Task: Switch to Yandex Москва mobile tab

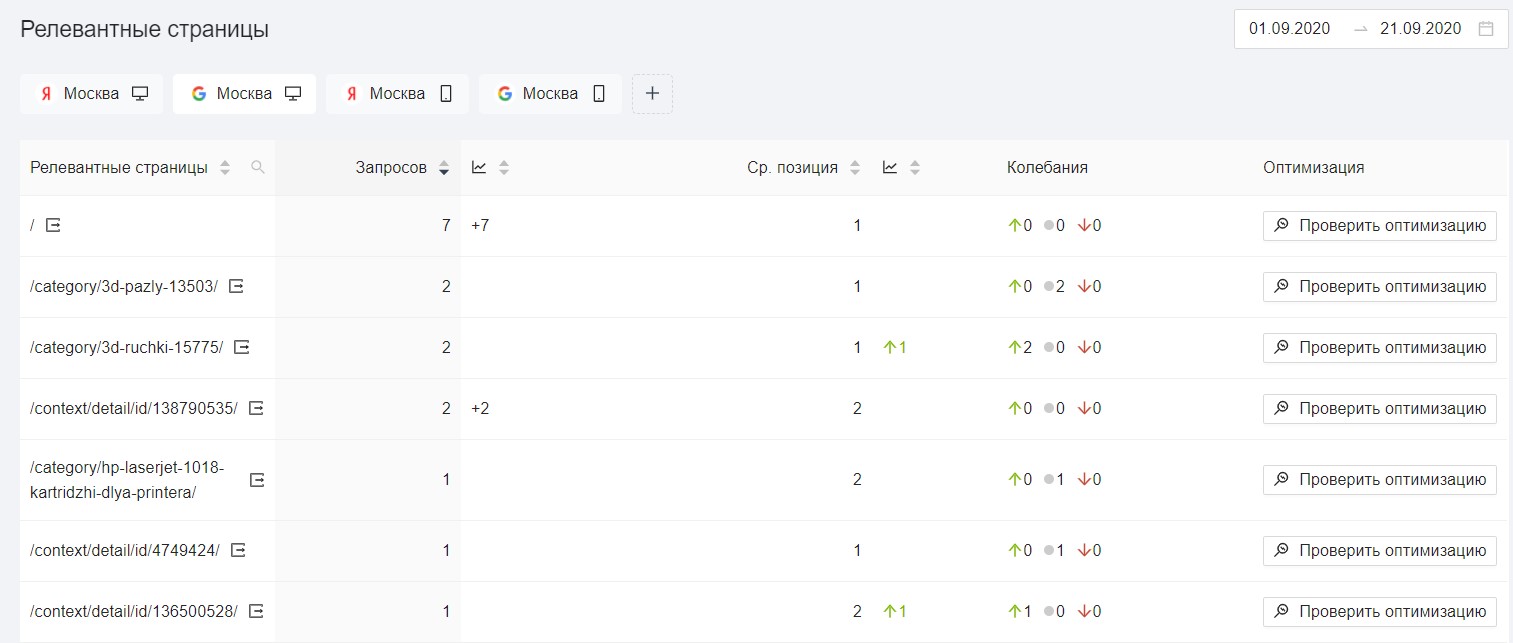Action: point(397,94)
